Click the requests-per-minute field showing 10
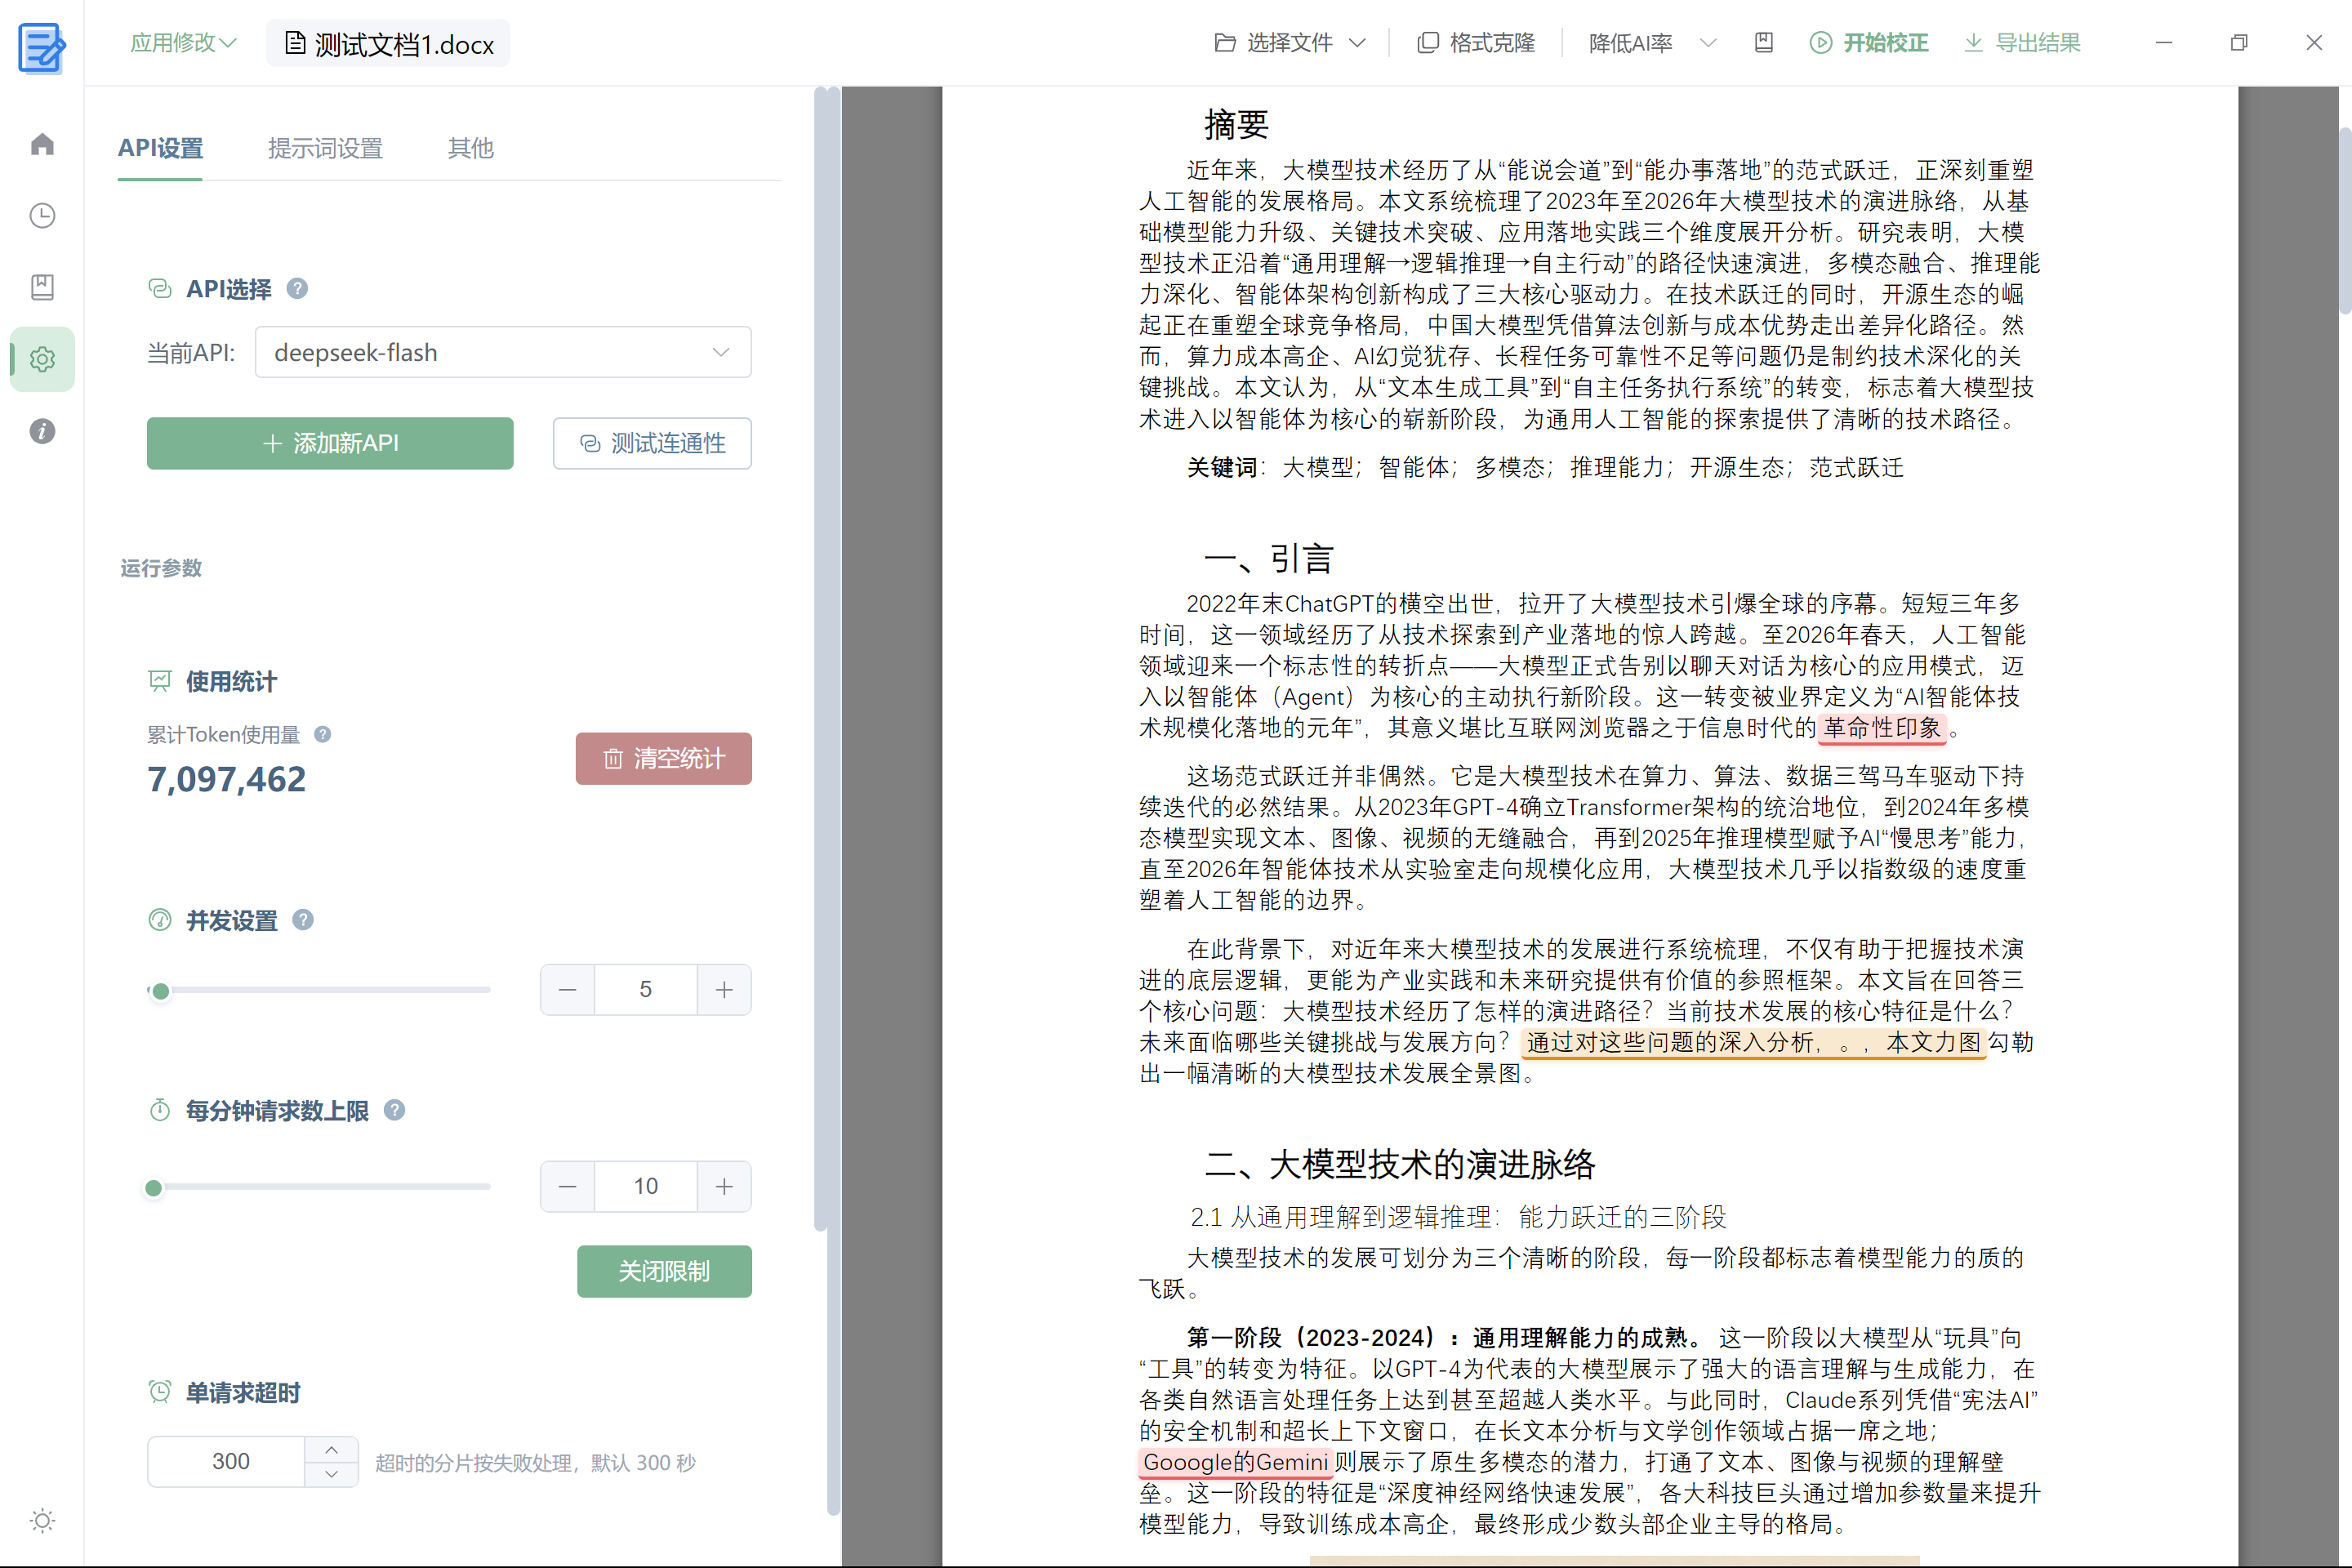The width and height of the screenshot is (2352, 1568). (646, 1187)
